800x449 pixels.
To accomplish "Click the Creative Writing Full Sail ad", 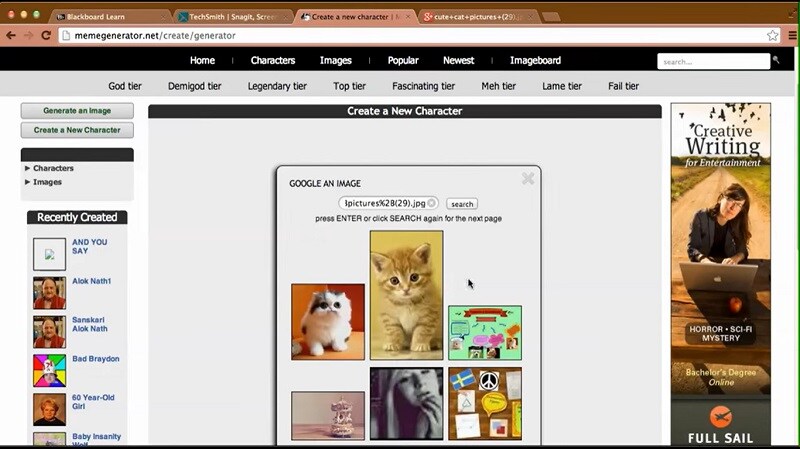I will click(720, 275).
